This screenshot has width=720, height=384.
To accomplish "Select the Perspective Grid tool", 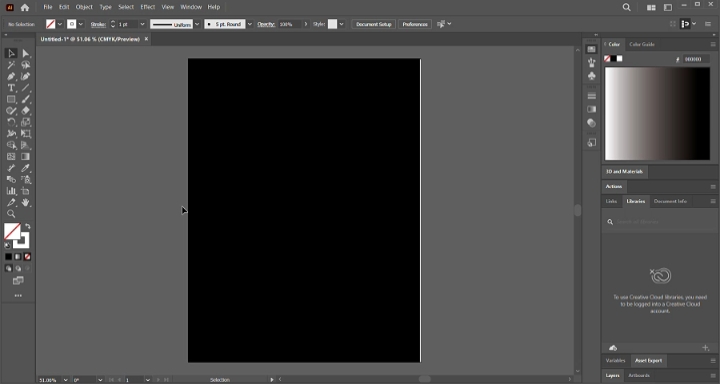I will click(x=26, y=145).
